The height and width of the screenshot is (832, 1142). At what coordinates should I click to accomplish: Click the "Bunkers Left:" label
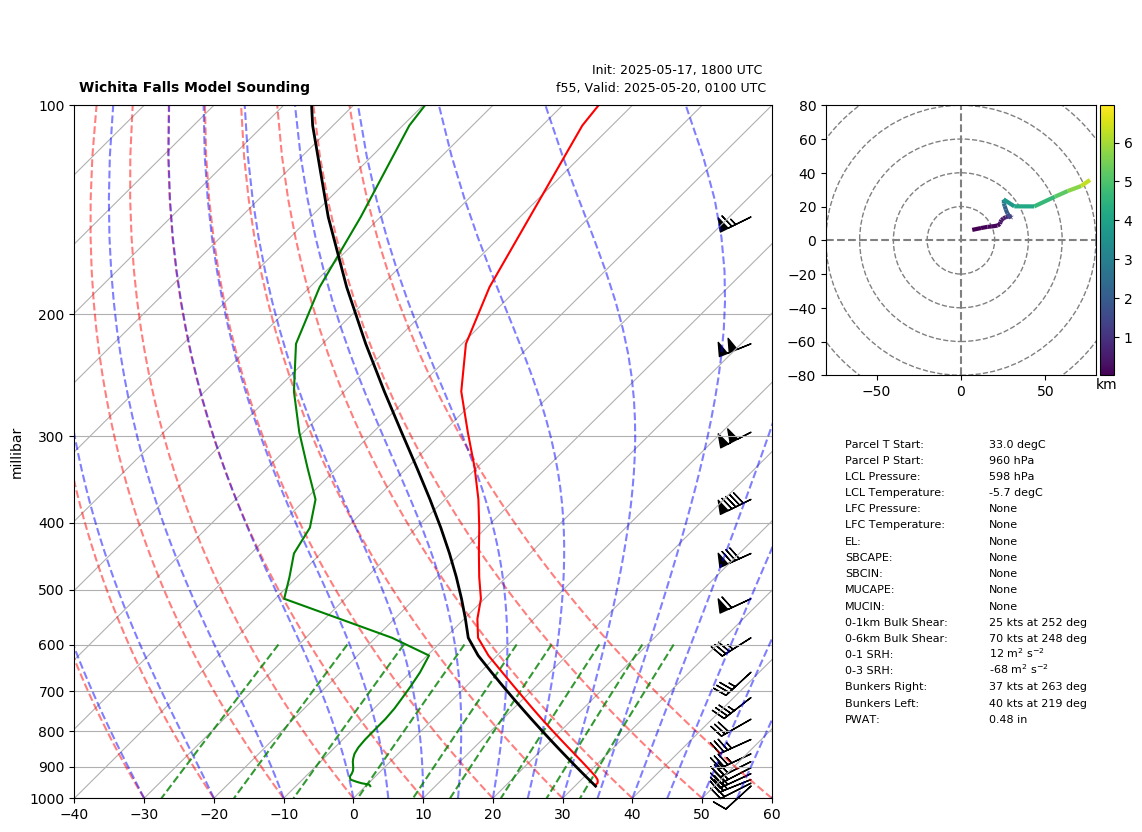click(x=882, y=703)
